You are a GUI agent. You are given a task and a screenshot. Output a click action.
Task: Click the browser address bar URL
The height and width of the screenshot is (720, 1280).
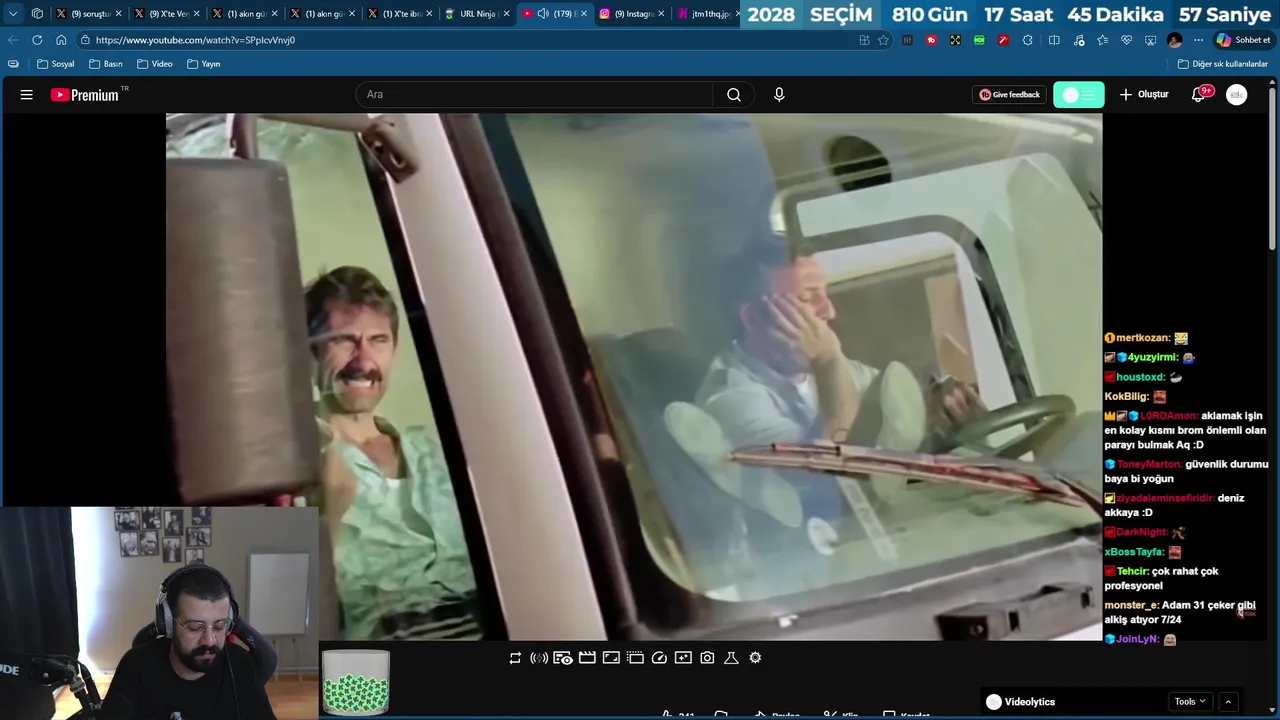pyautogui.click(x=195, y=40)
